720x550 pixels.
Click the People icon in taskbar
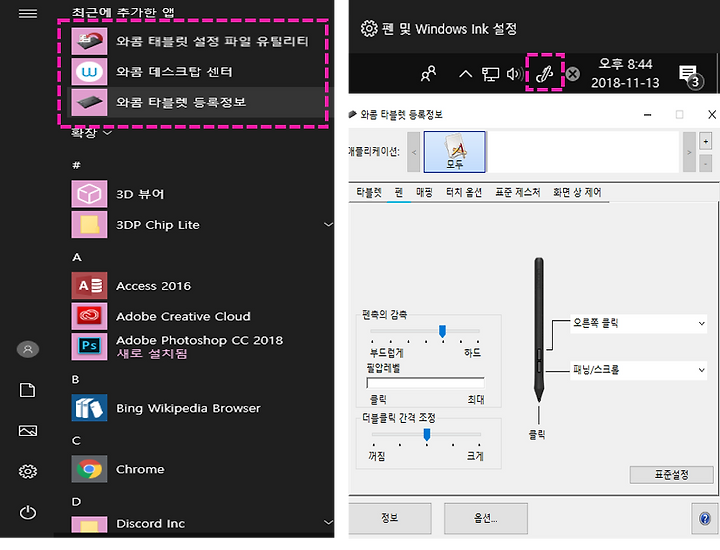pos(428,73)
